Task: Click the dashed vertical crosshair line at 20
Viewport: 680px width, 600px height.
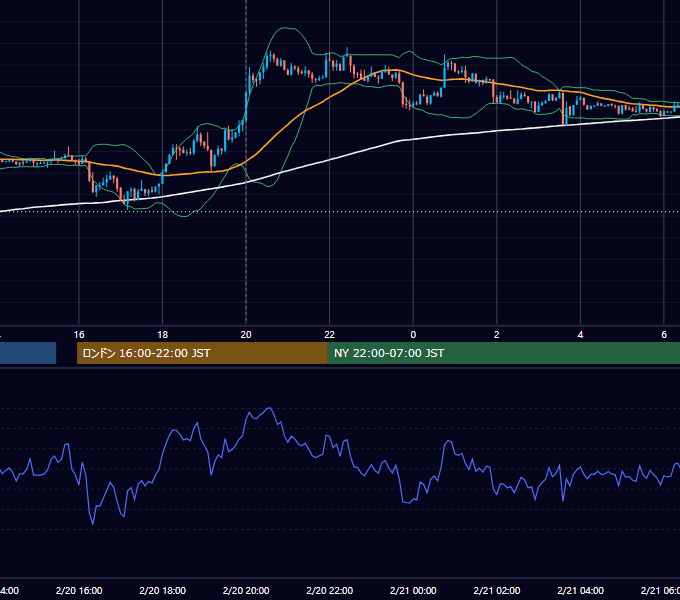Action: (246, 163)
